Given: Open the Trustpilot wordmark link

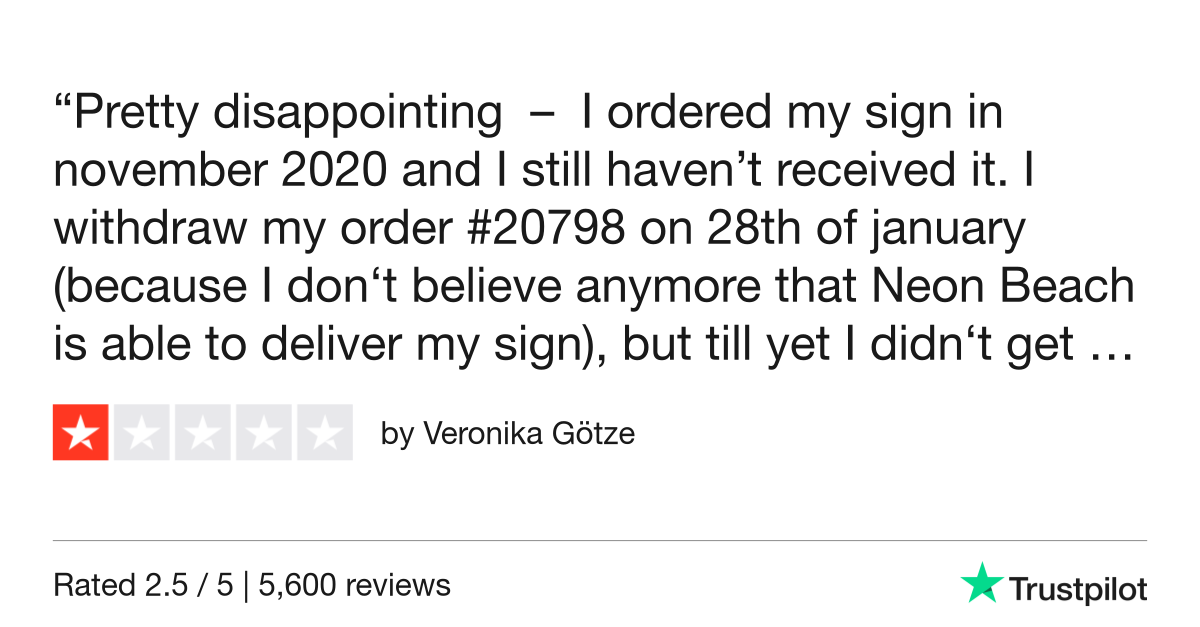Looking at the screenshot, I should (1077, 589).
